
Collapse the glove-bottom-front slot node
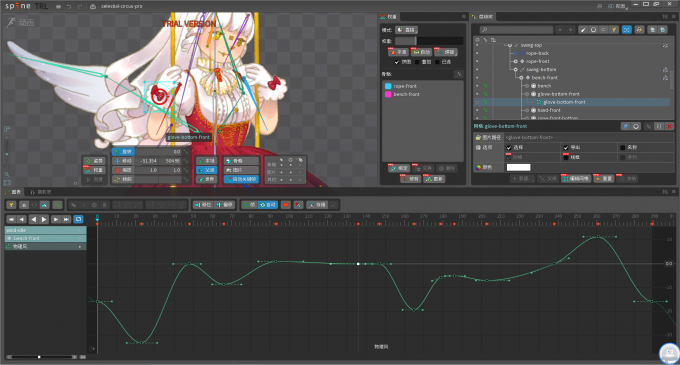click(527, 94)
